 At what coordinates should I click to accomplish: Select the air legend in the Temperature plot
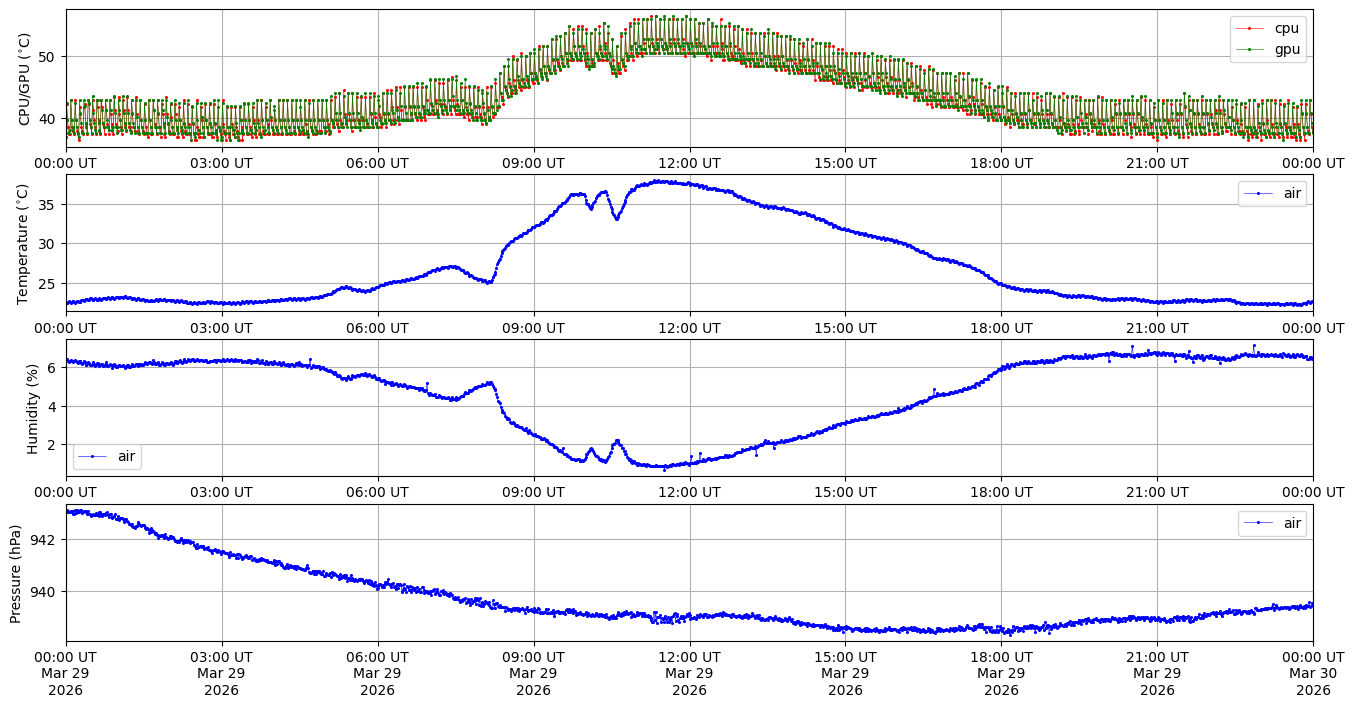click(1292, 193)
